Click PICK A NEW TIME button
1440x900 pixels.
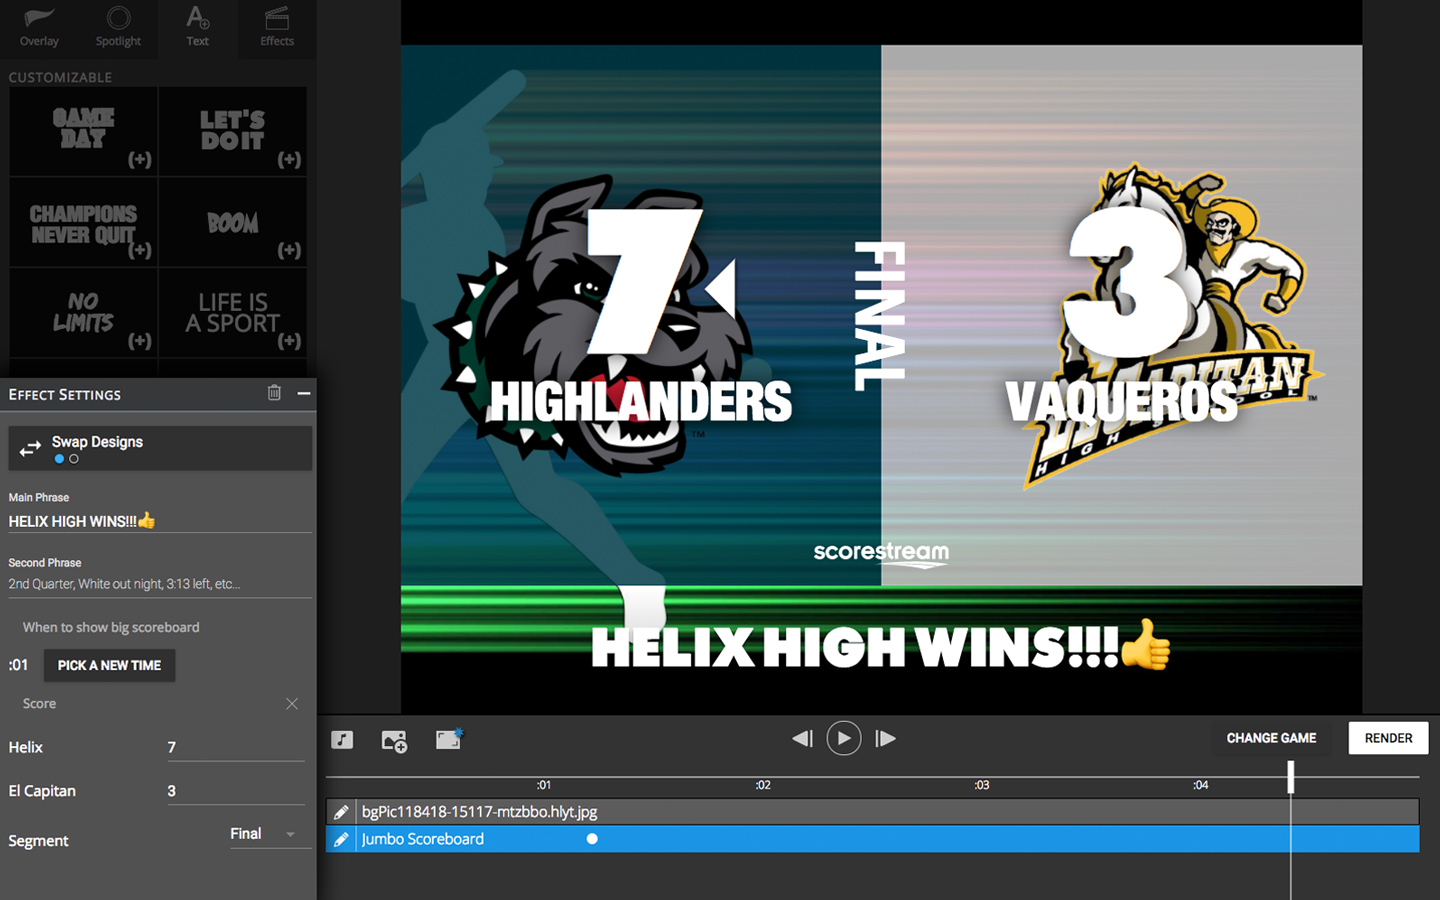point(109,665)
